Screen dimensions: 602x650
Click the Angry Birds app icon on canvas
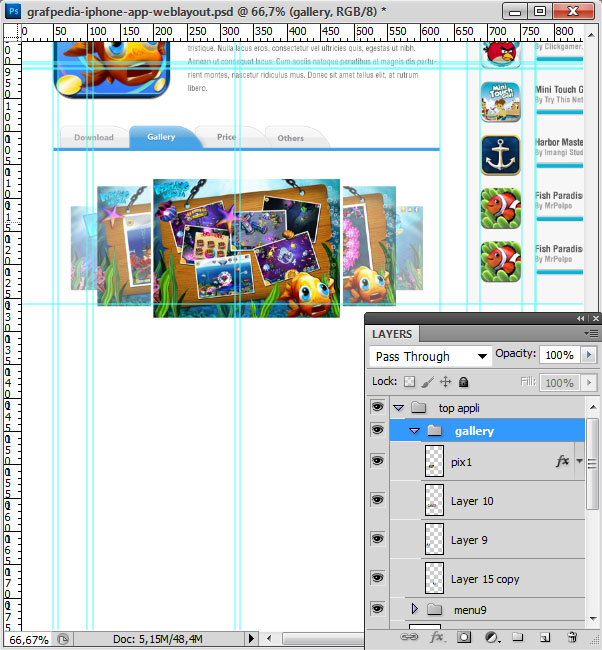501,54
